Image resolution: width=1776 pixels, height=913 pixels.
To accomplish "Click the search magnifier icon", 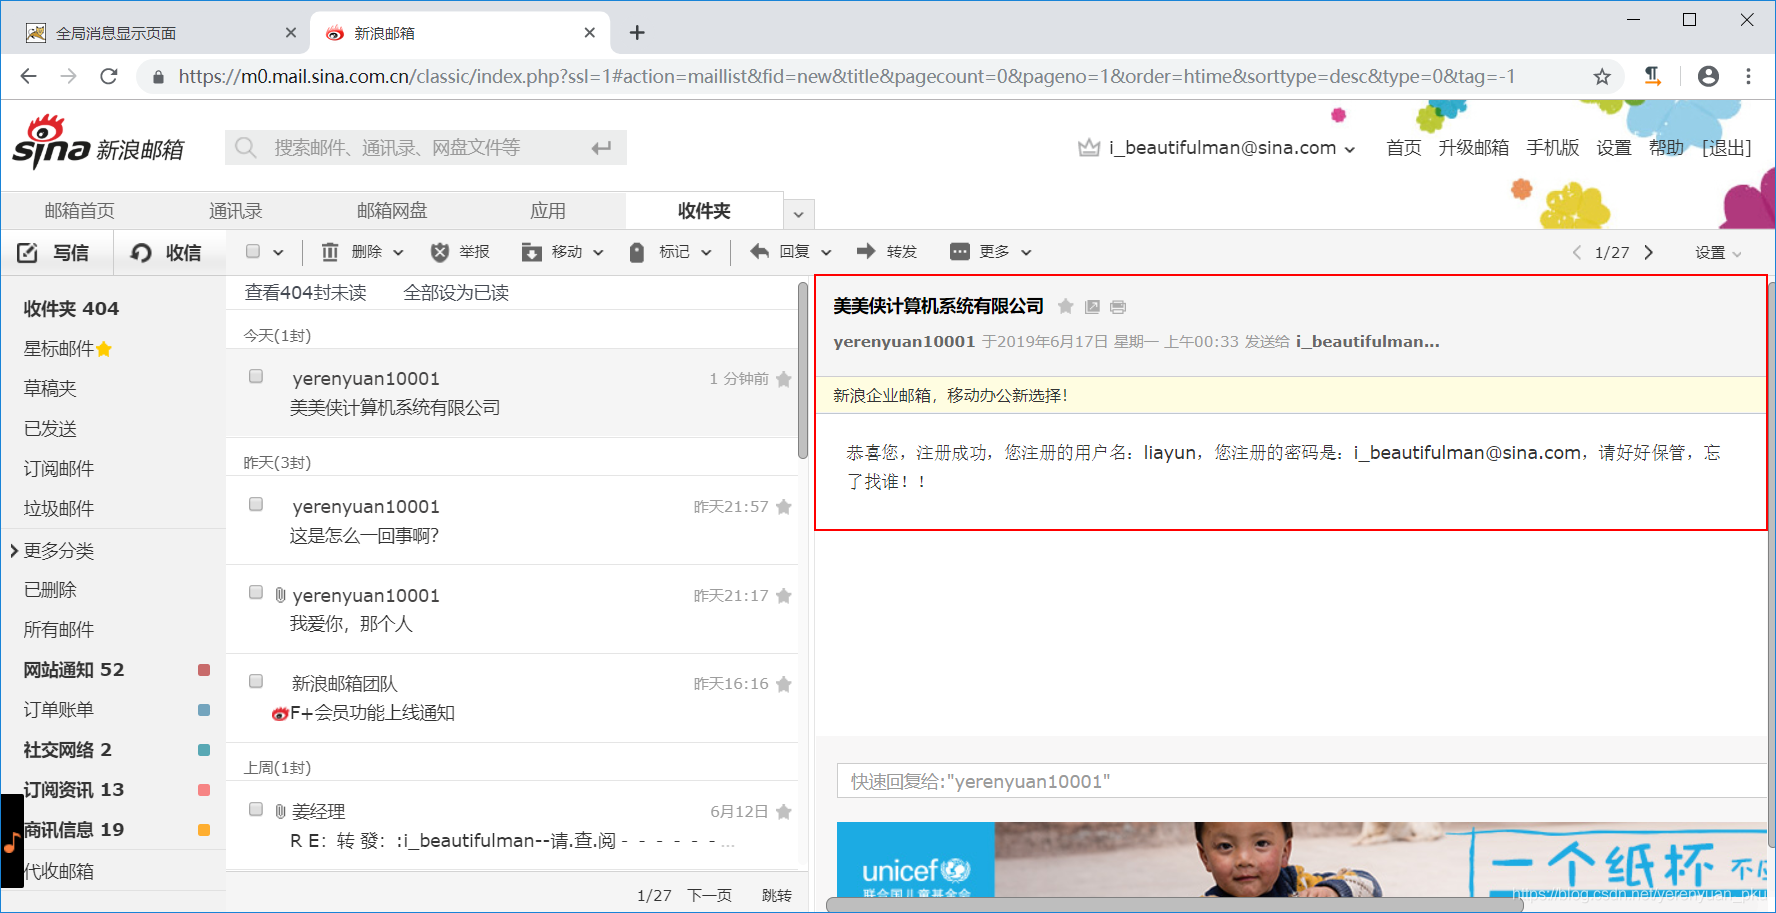I will [x=245, y=148].
